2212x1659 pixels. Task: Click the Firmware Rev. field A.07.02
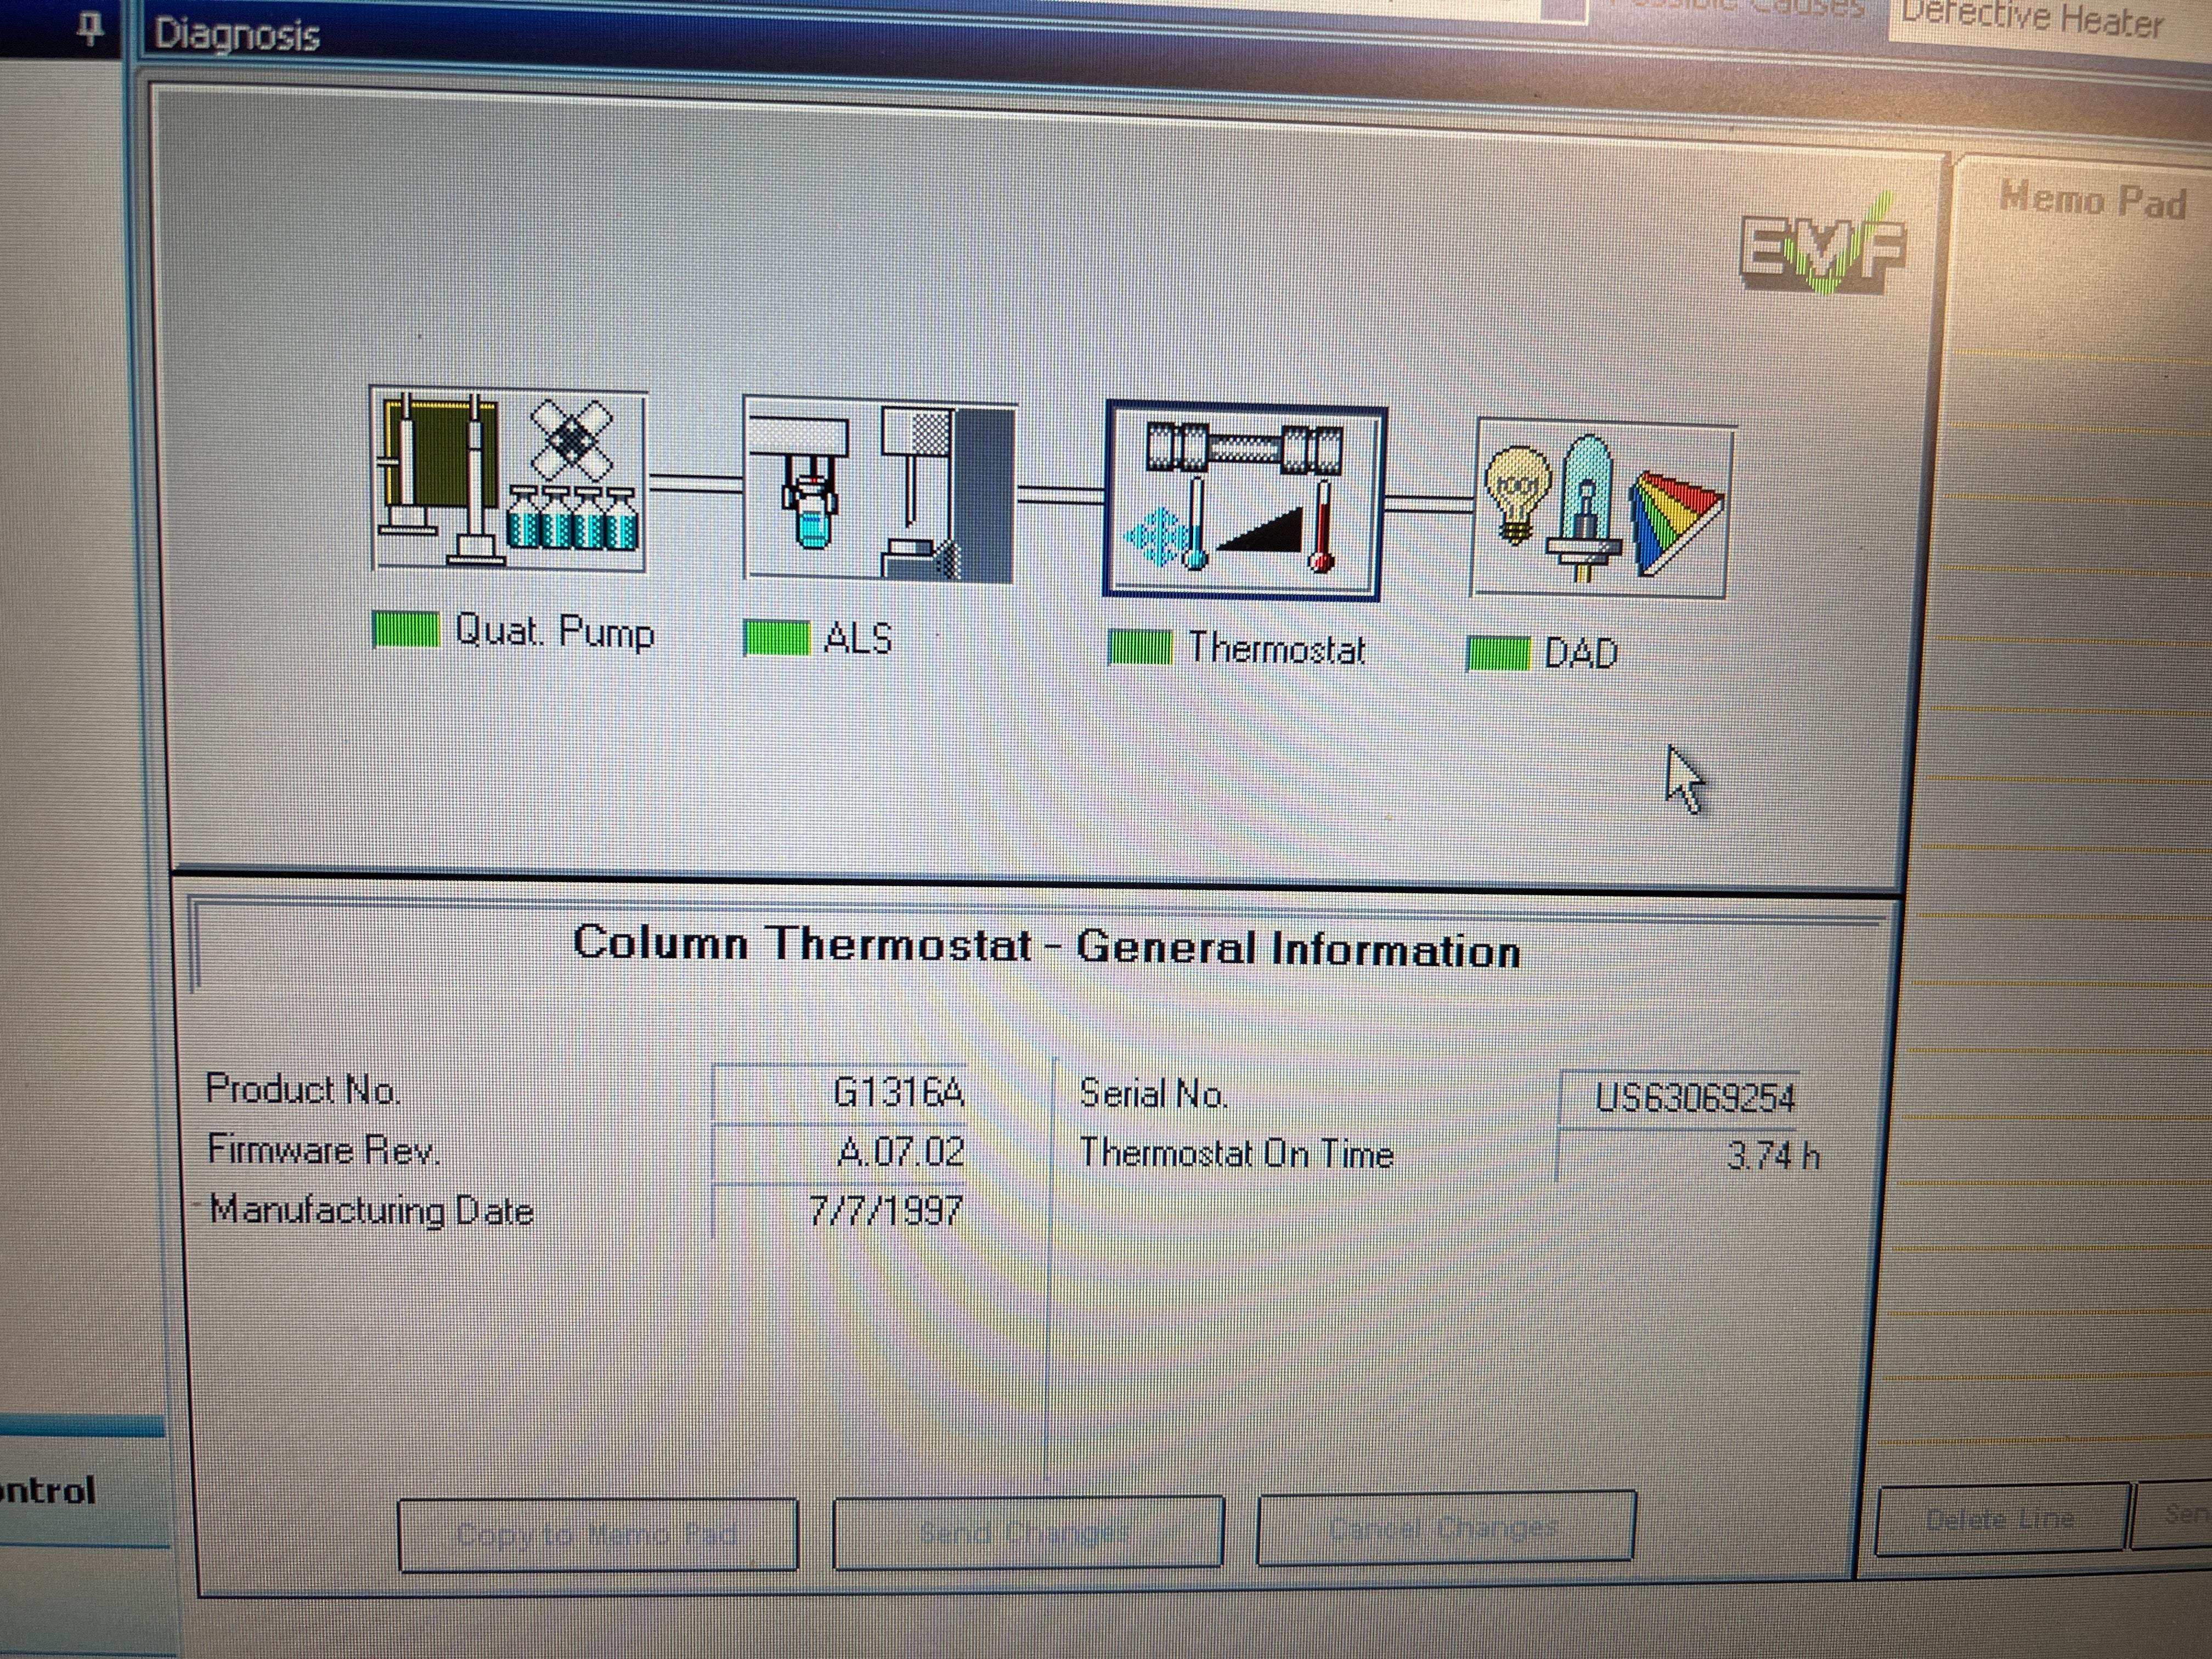tap(838, 1152)
